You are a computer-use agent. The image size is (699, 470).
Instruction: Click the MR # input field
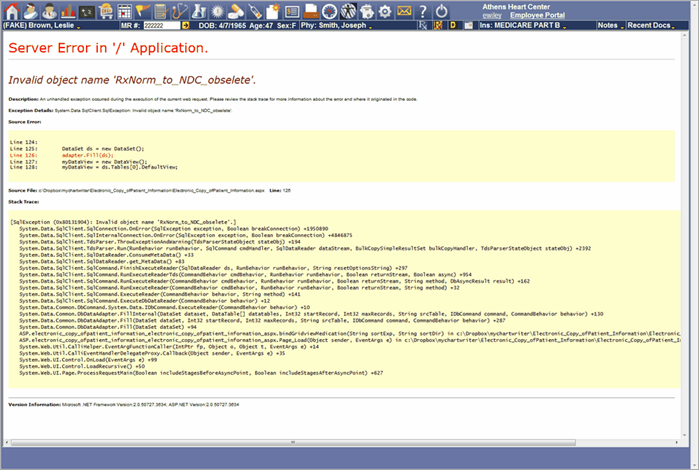(x=160, y=25)
